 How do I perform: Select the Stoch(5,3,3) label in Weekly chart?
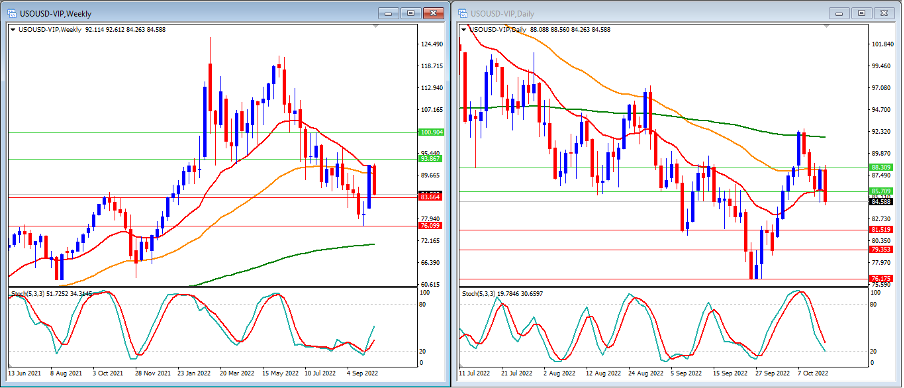[x=28, y=294]
